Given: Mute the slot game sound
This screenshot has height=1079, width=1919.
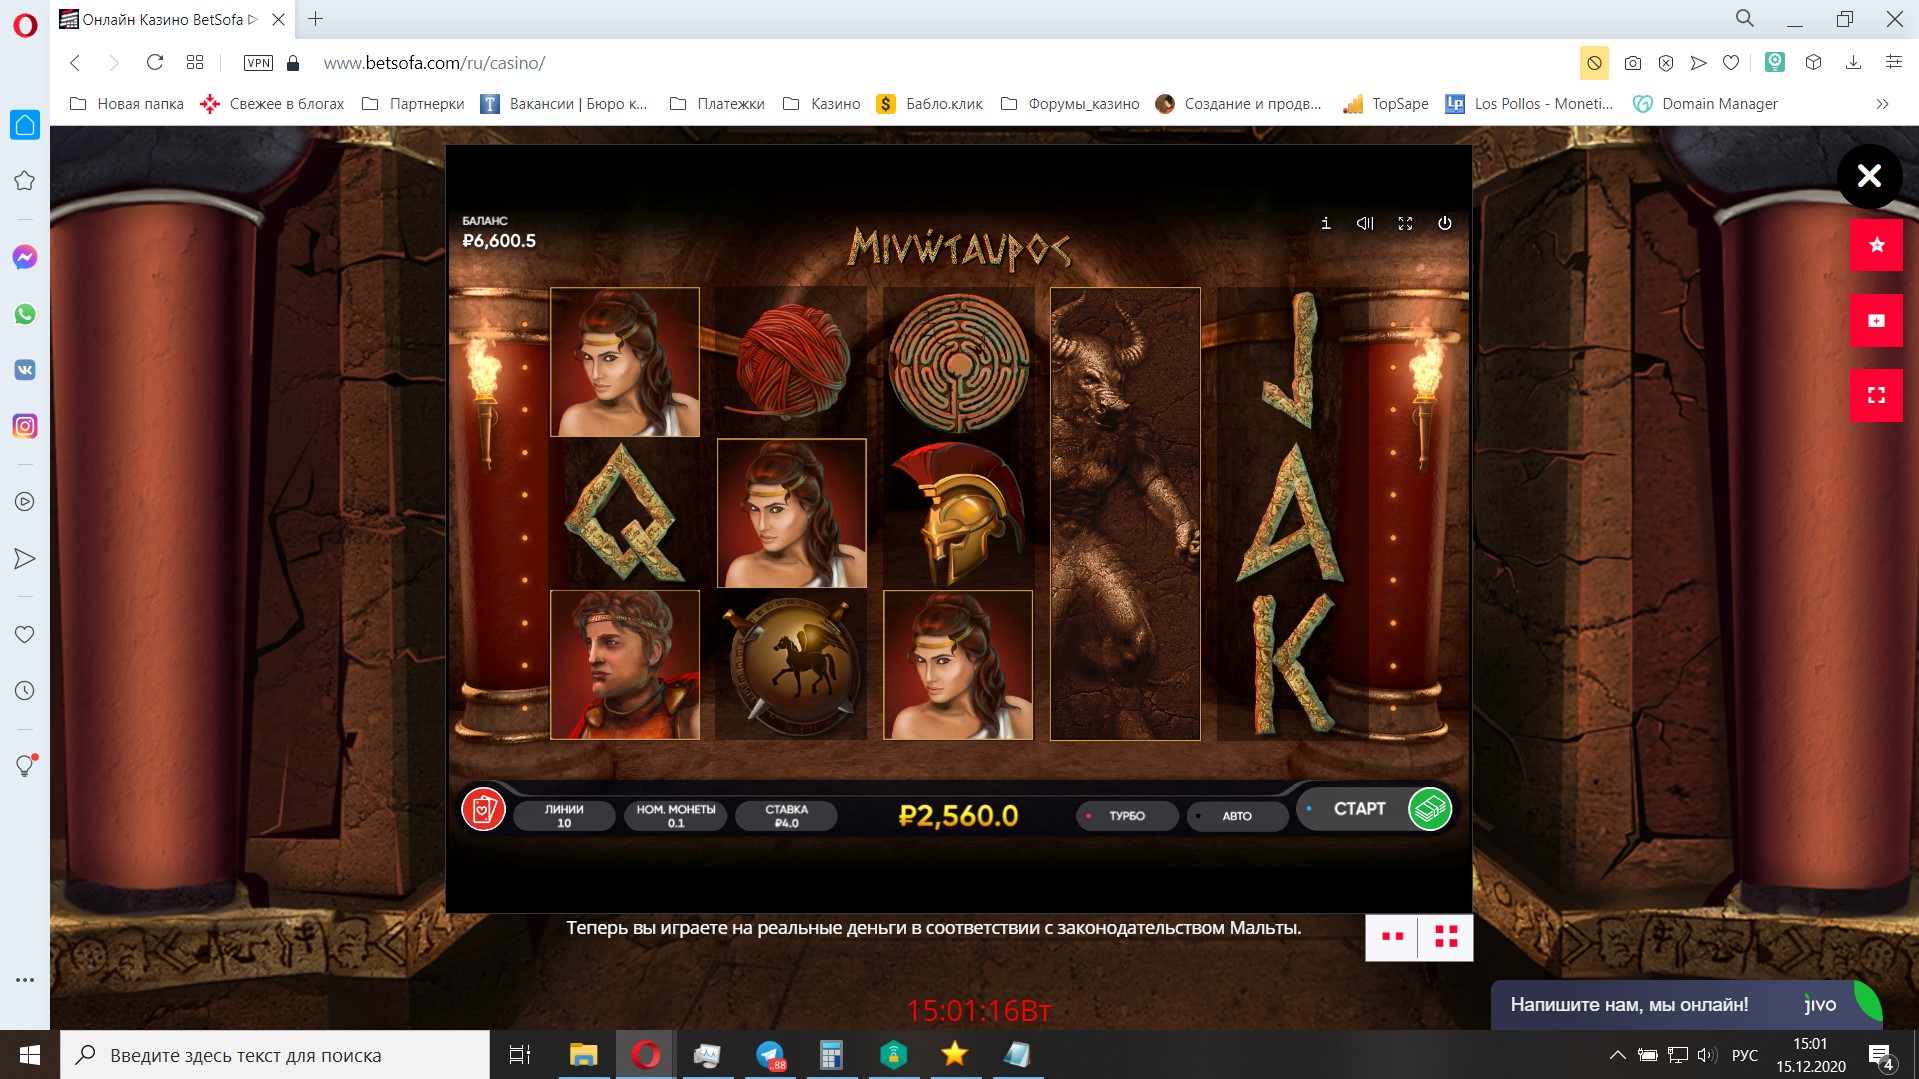Looking at the screenshot, I should pos(1365,223).
